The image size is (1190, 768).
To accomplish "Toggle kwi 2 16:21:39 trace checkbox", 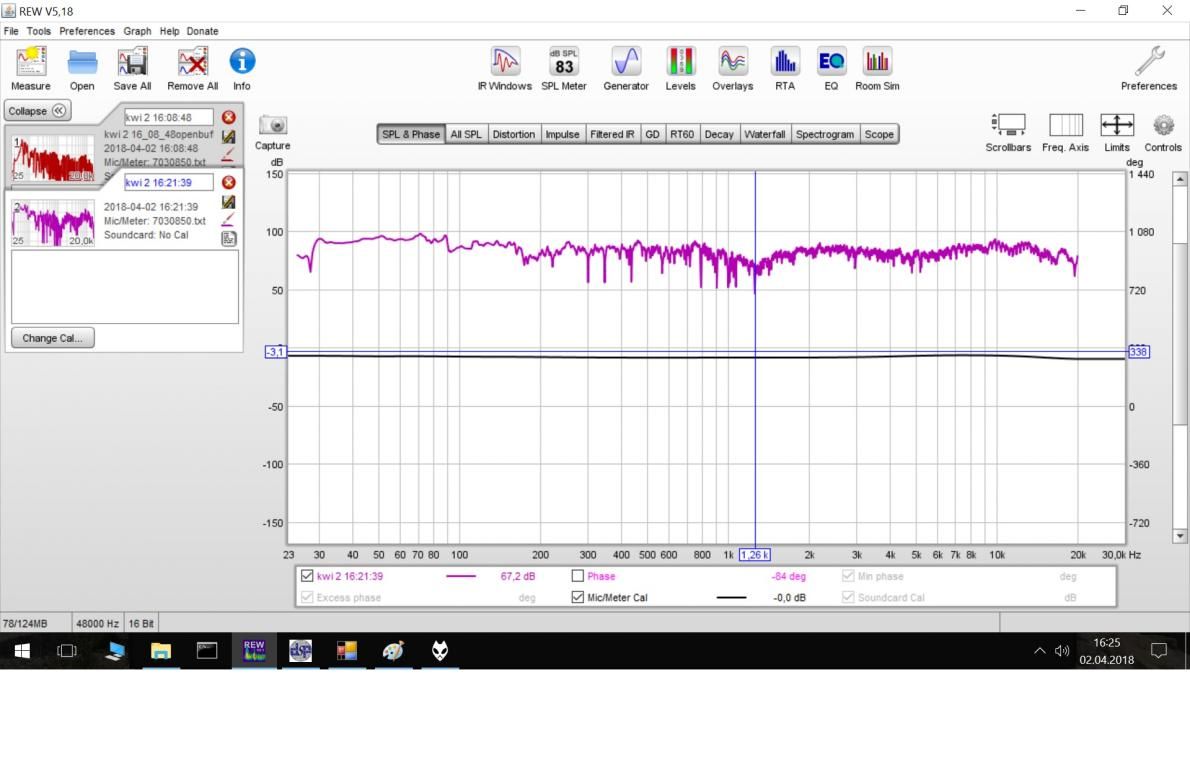I will (307, 576).
